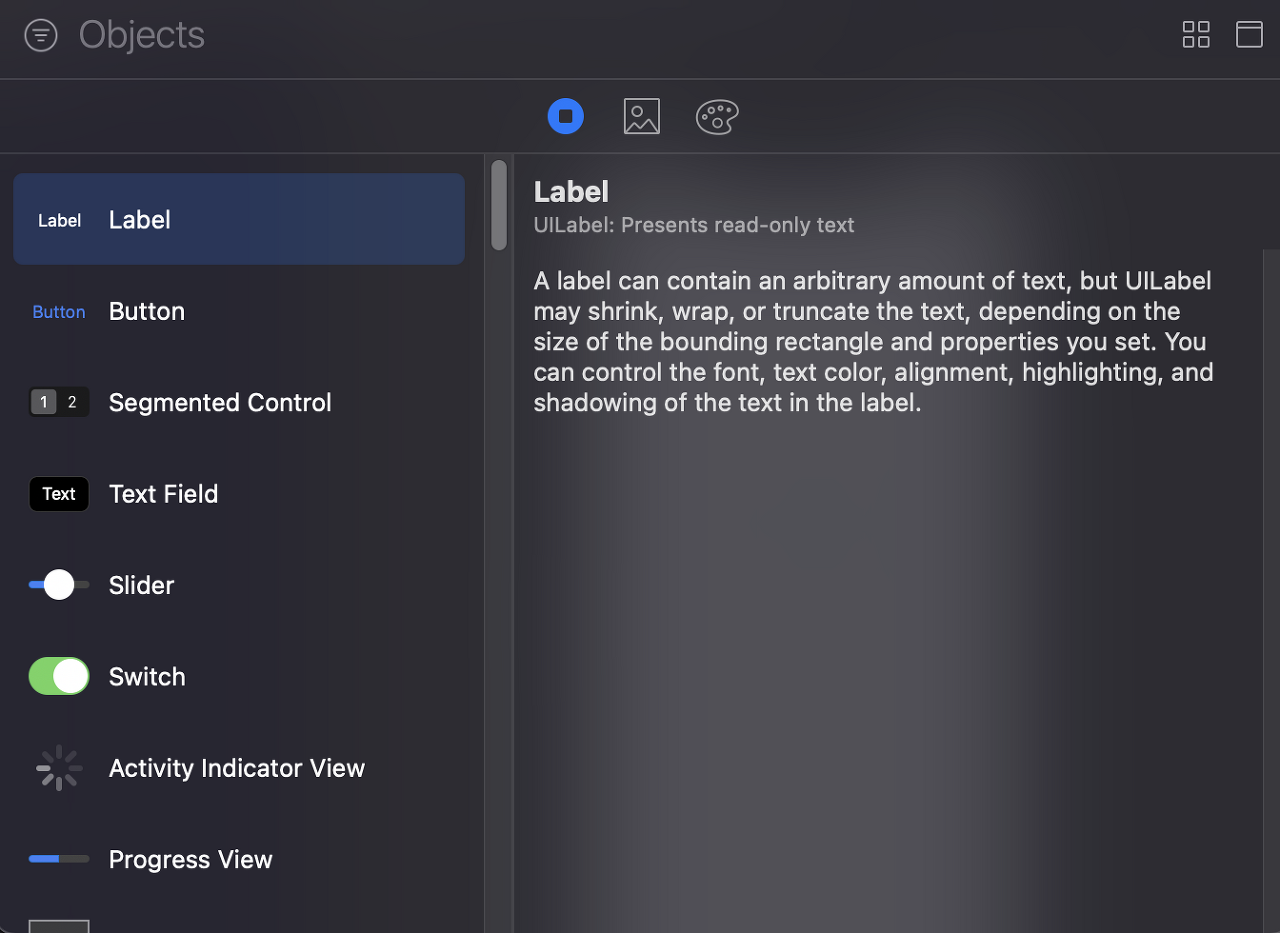Select the Progress View bar icon
Image resolution: width=1280 pixels, height=933 pixels.
[59, 859]
